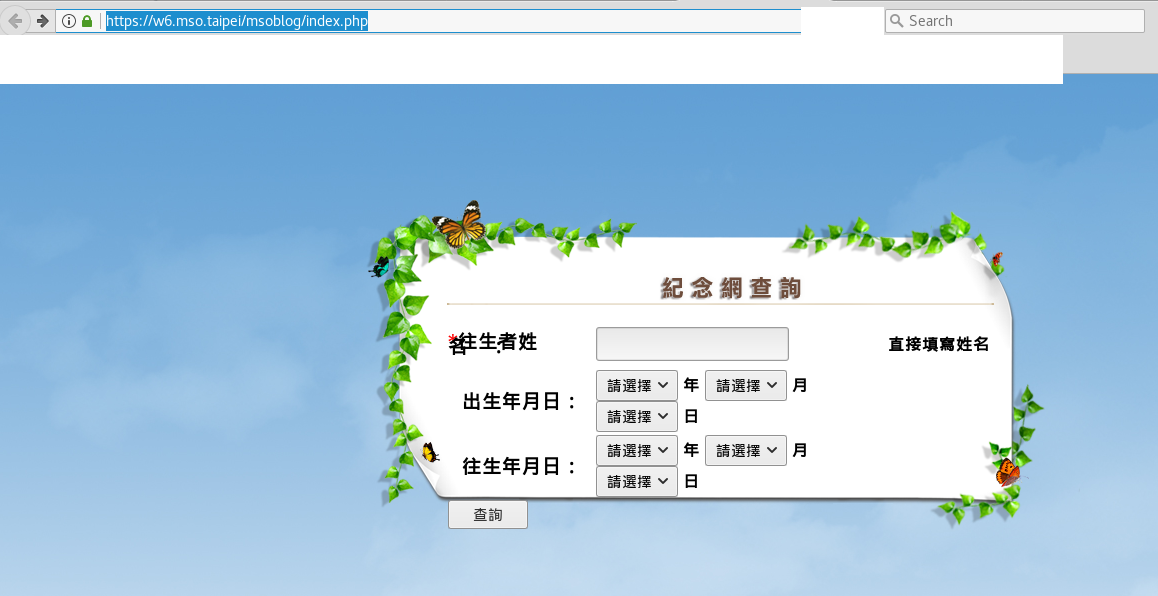Click the 往生年月日 label

point(519,467)
